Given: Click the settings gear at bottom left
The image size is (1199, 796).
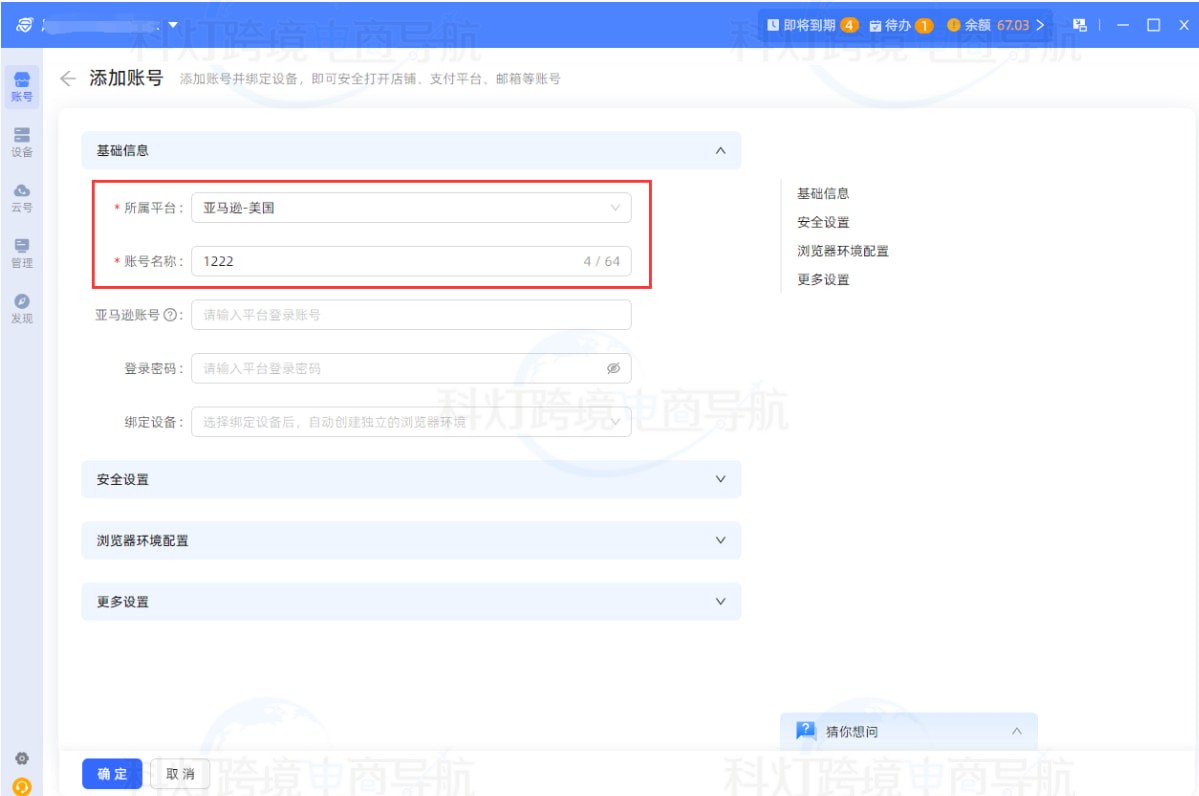Looking at the screenshot, I should coord(20,757).
